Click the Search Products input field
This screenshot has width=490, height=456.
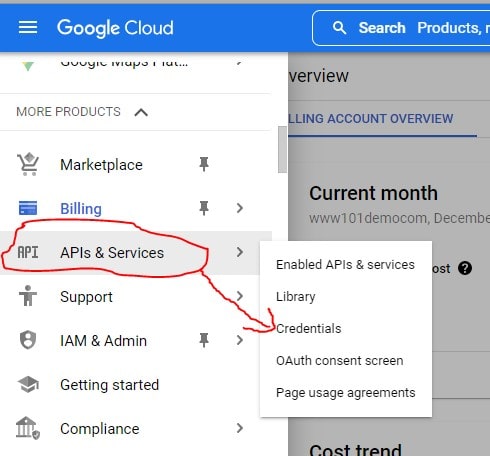[x=402, y=28]
